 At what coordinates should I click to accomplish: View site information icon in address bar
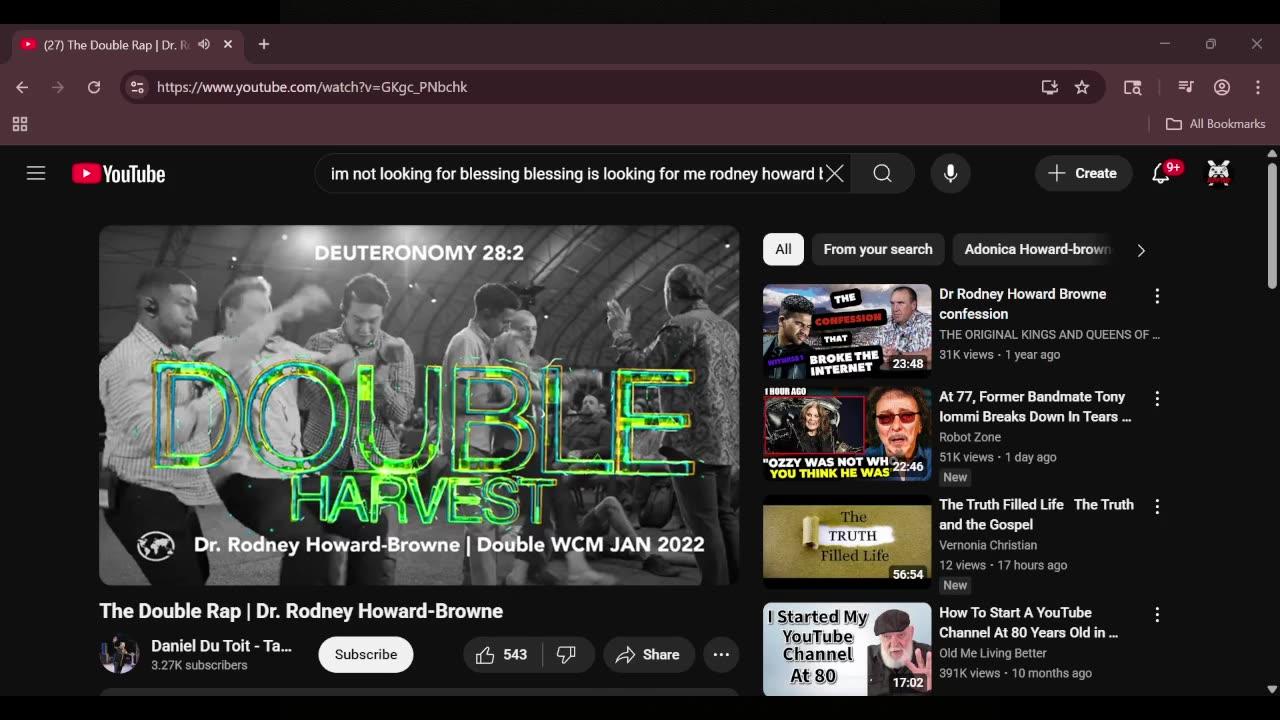[137, 87]
